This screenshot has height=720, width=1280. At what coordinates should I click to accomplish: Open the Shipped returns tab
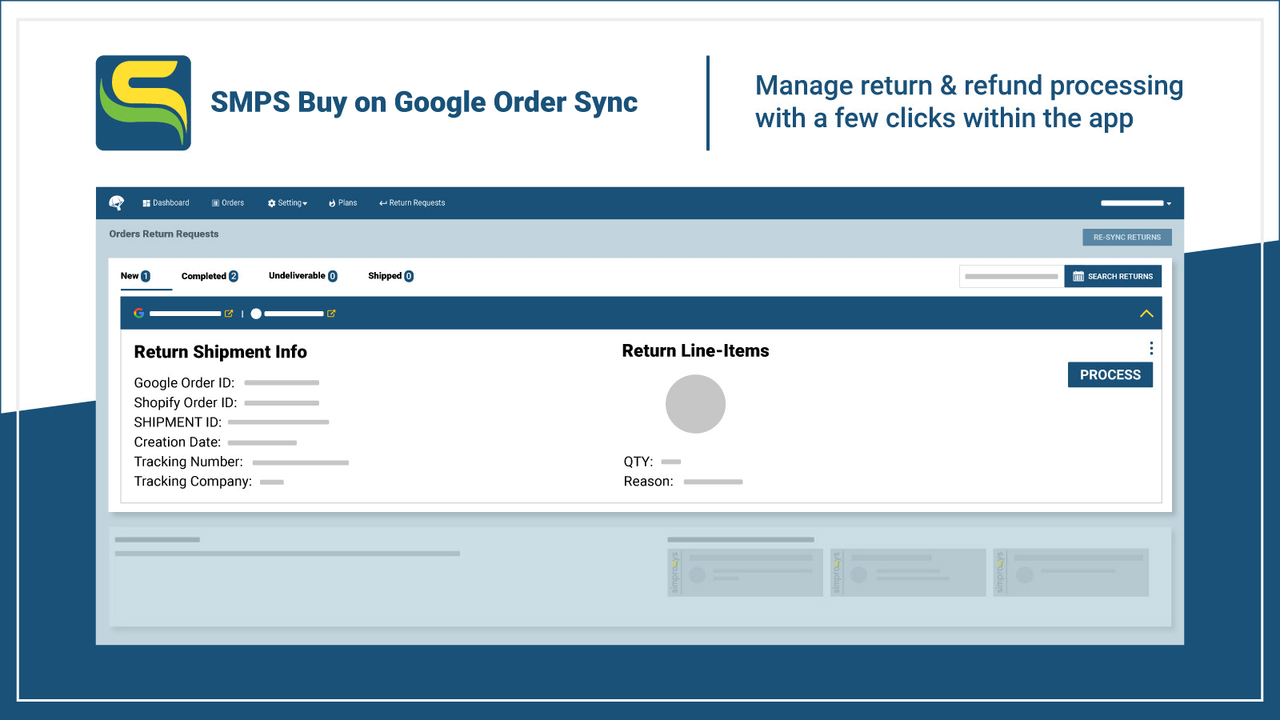tap(389, 275)
